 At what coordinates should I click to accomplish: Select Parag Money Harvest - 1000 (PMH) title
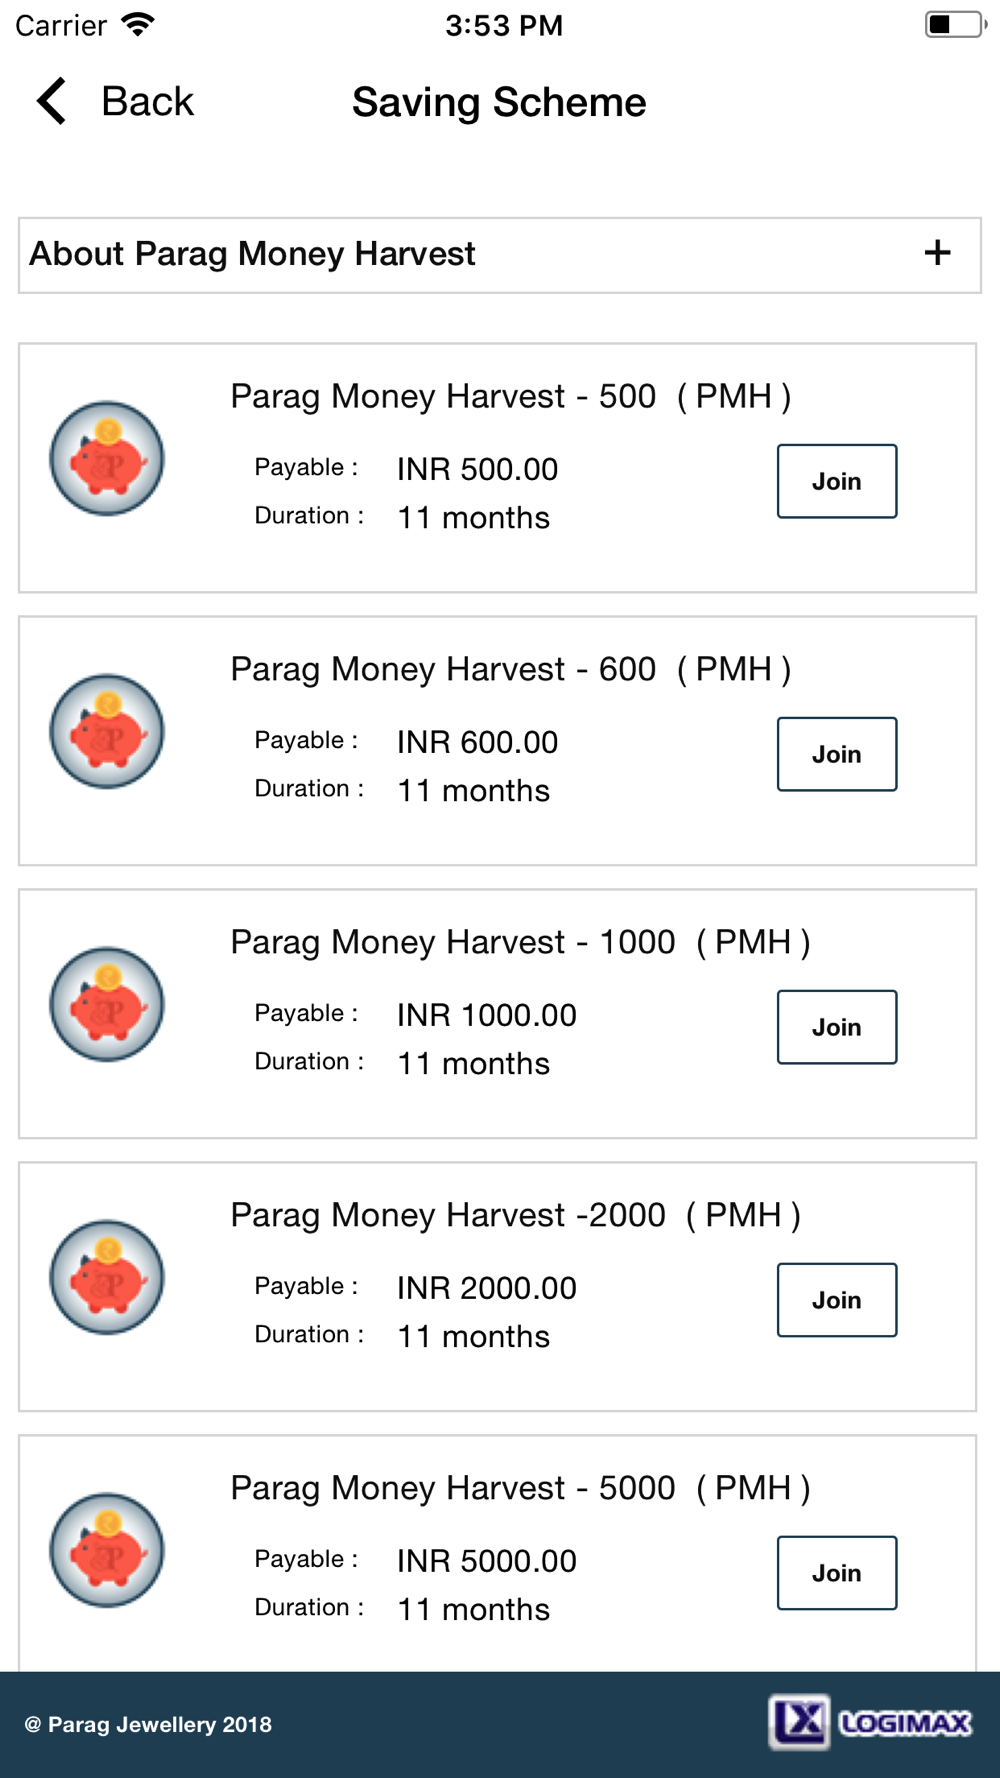click(520, 942)
